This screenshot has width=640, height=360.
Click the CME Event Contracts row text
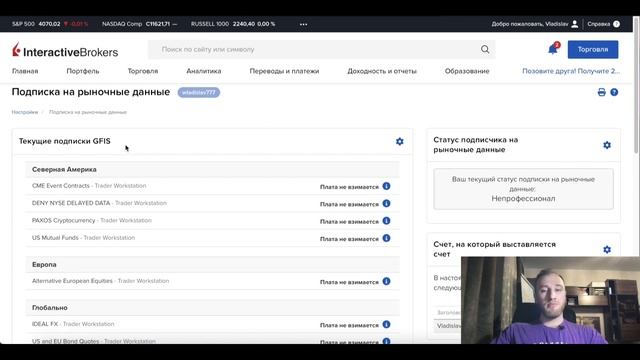point(89,186)
